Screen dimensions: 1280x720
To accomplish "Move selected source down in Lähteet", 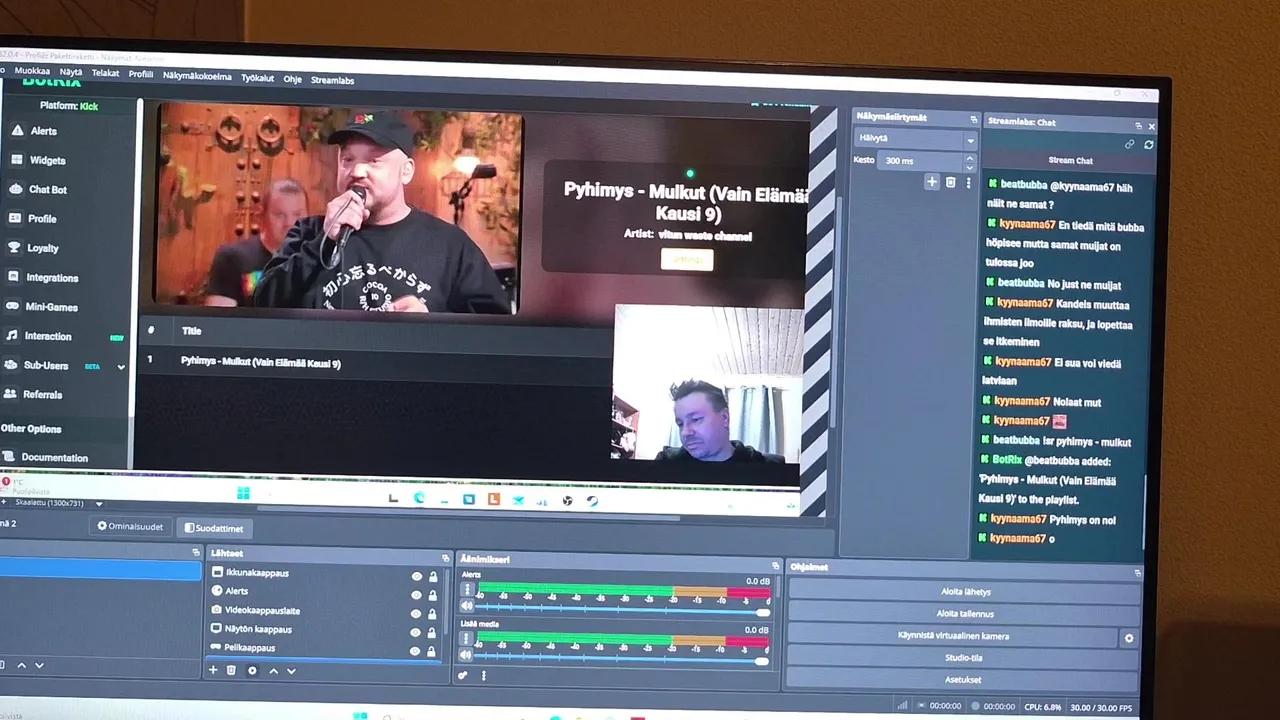I will coord(291,671).
